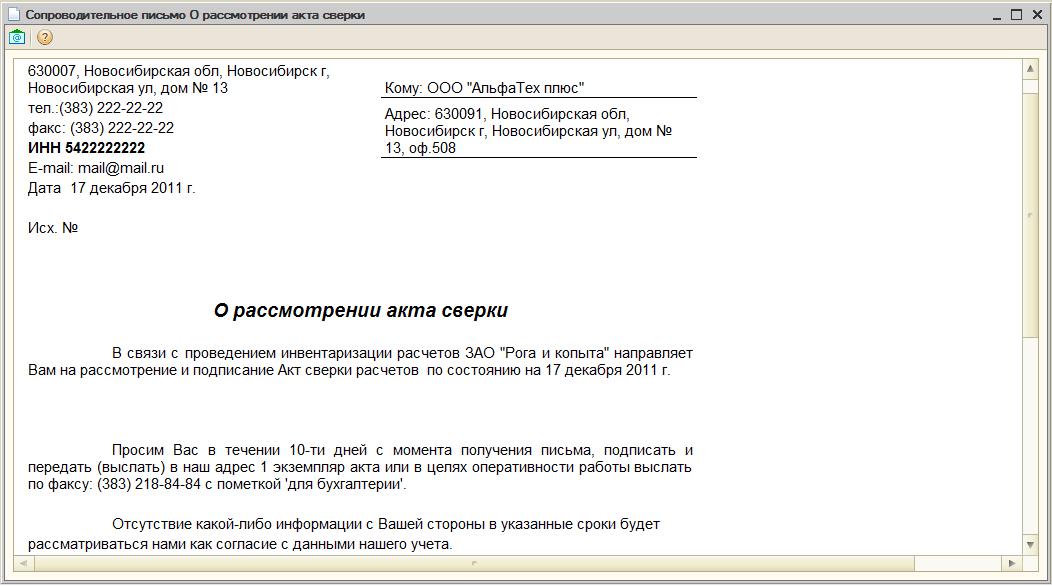Click the vertical scrollbar up arrow
1052x586 pixels.
pos(1030,68)
